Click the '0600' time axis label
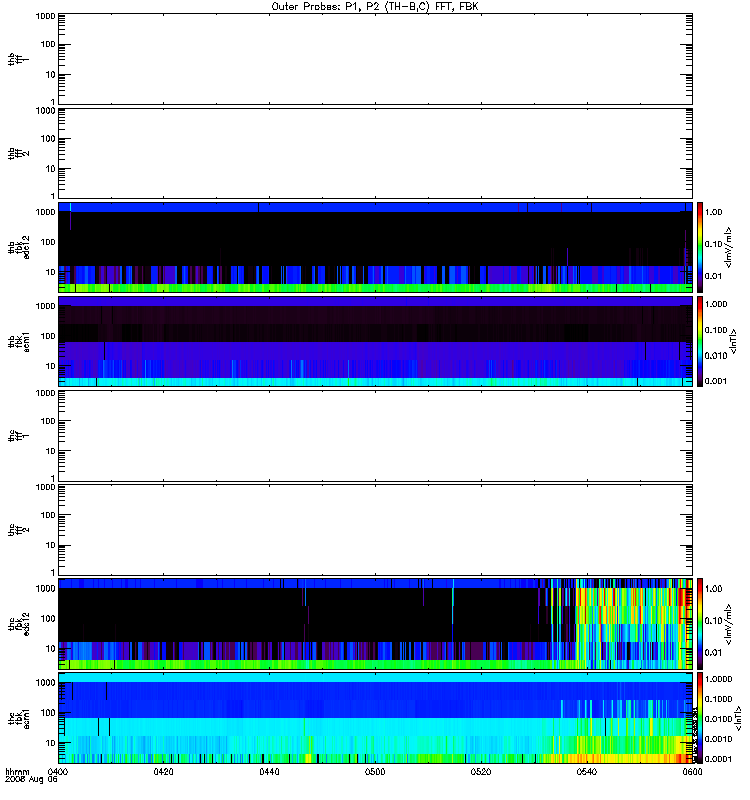The image size is (750, 800). pos(692,772)
